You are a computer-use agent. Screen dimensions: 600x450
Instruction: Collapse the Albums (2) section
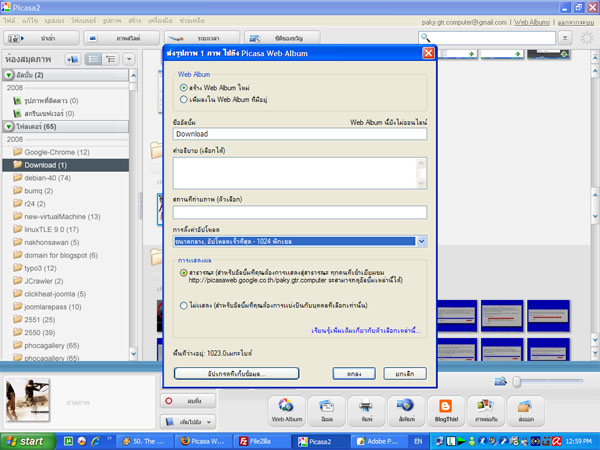[9, 75]
